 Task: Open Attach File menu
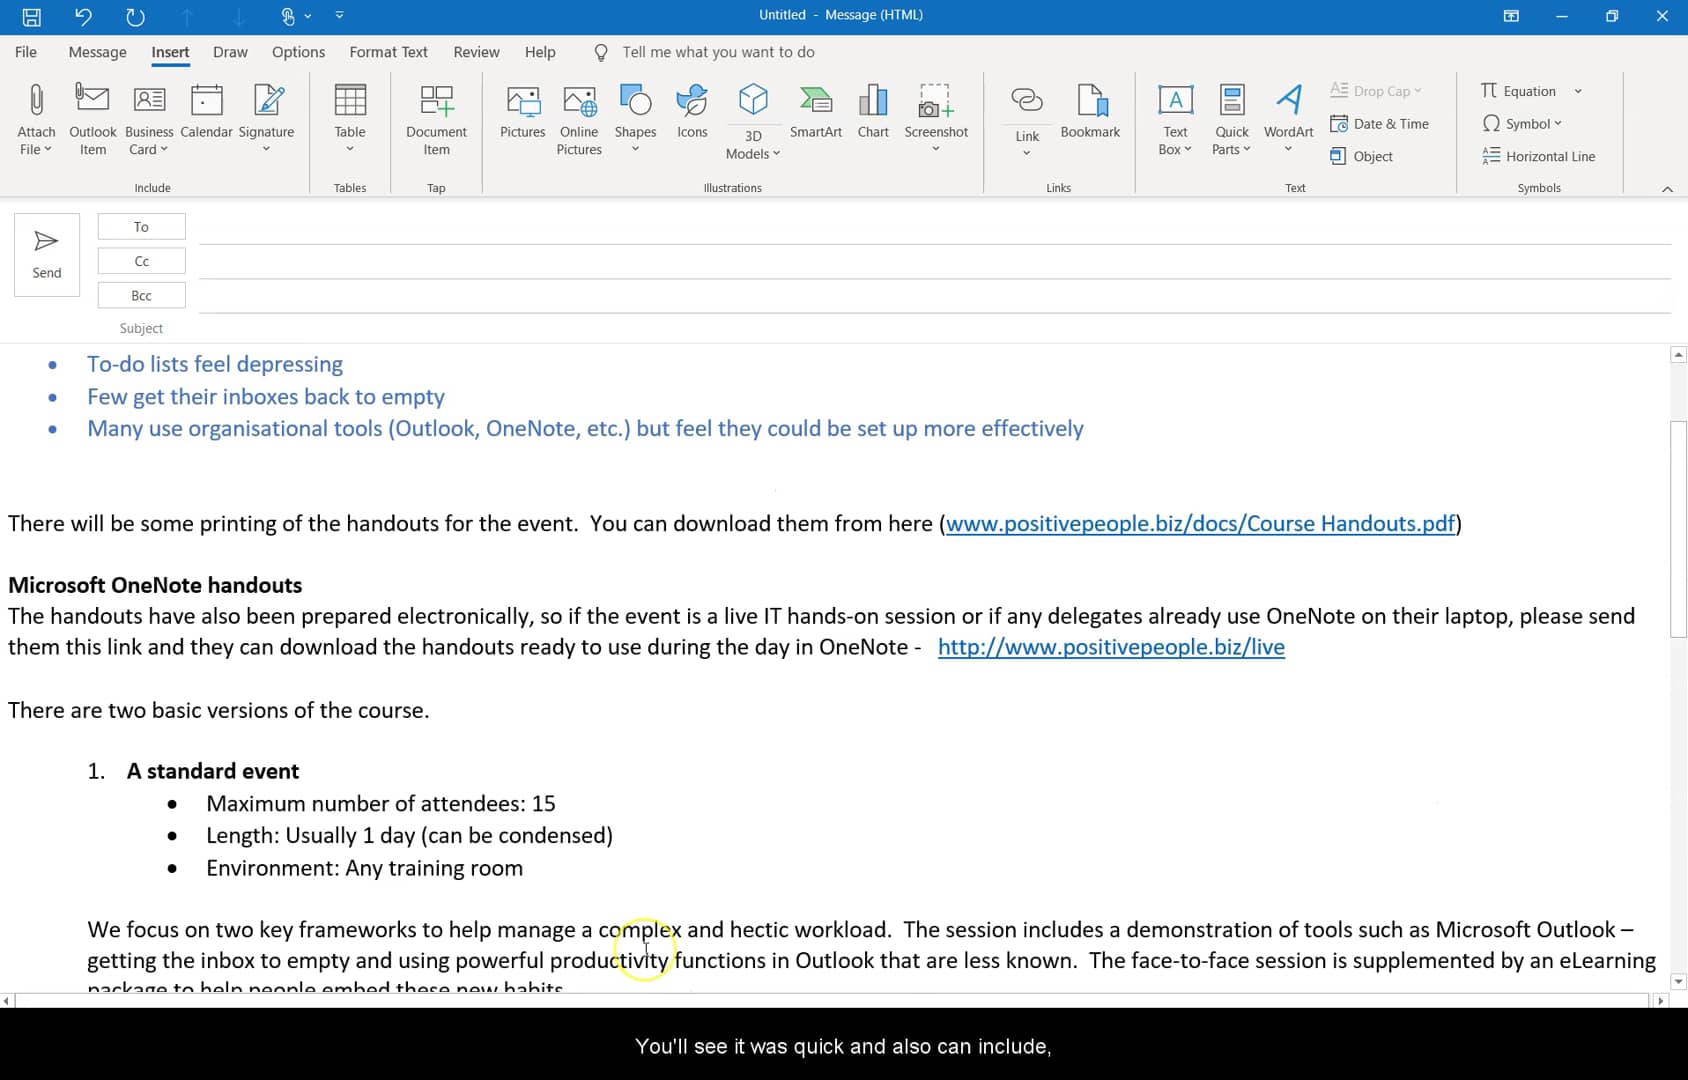coord(36,120)
